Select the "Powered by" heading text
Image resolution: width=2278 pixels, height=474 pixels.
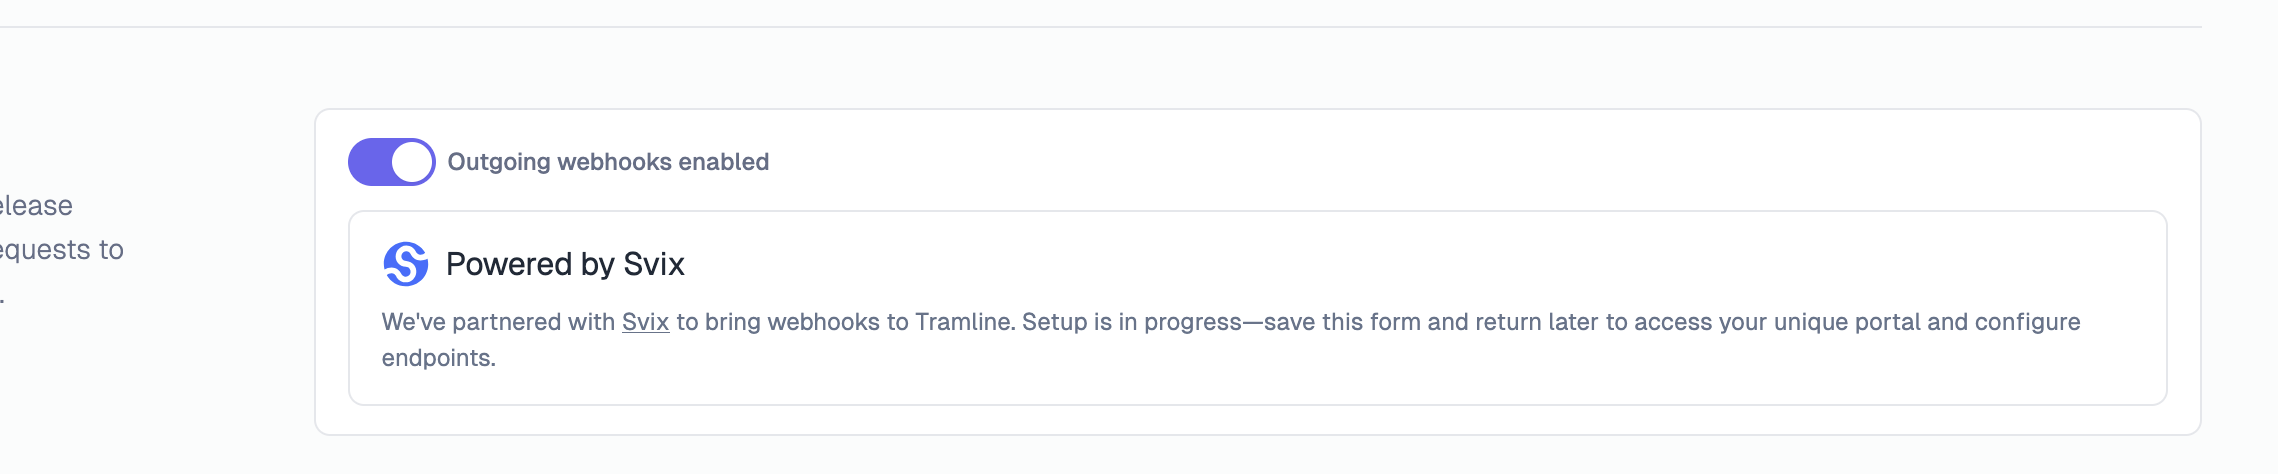click(x=530, y=264)
